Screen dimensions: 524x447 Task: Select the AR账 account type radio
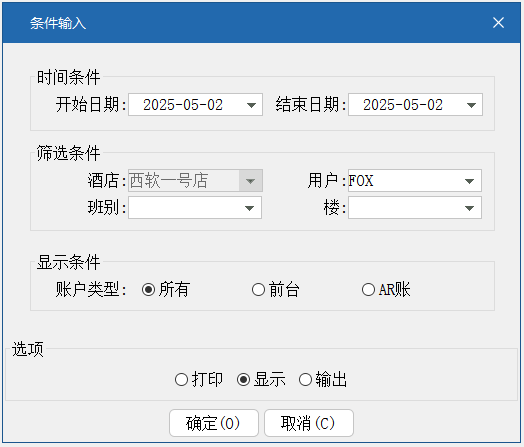[368, 289]
